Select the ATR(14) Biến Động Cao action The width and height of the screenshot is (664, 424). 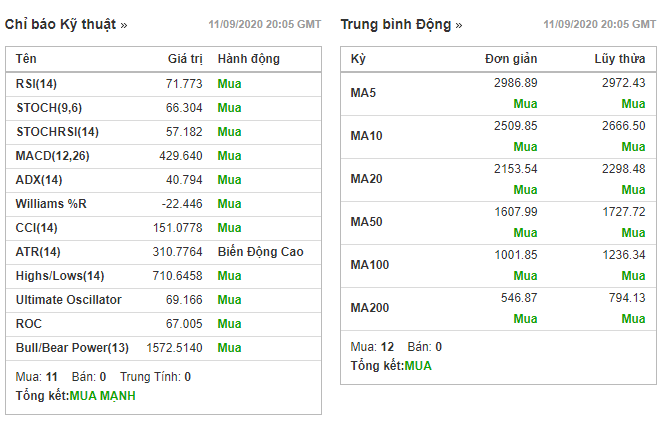[260, 252]
